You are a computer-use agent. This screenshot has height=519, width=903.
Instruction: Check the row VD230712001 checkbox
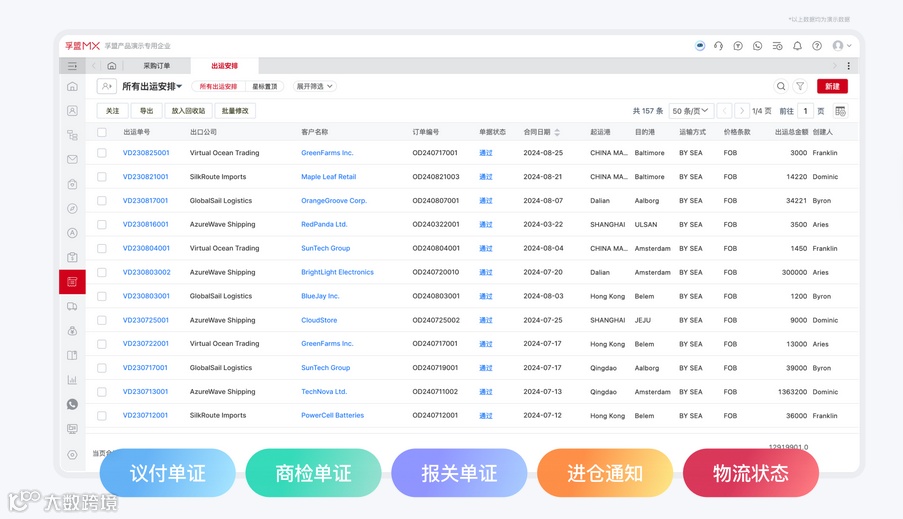(102, 415)
